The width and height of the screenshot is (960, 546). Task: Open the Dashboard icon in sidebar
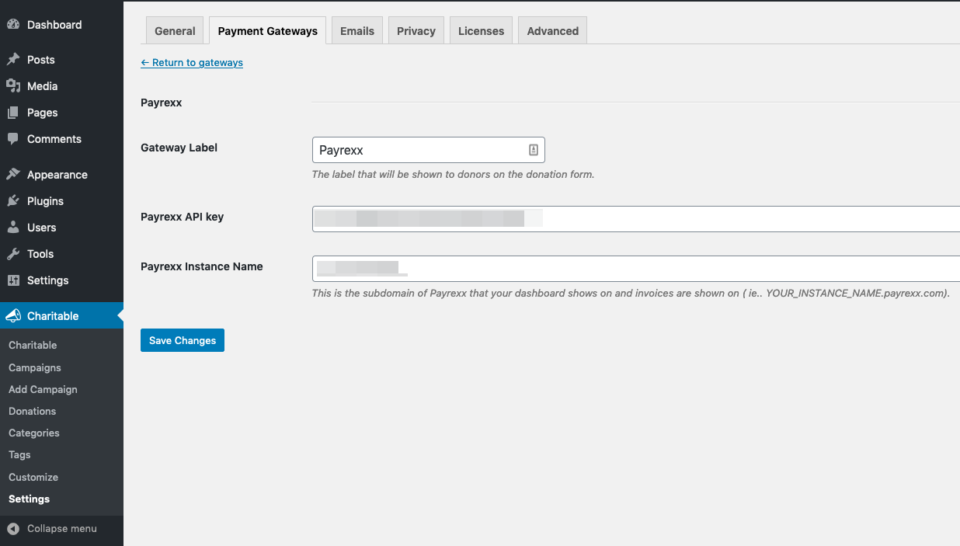point(13,24)
